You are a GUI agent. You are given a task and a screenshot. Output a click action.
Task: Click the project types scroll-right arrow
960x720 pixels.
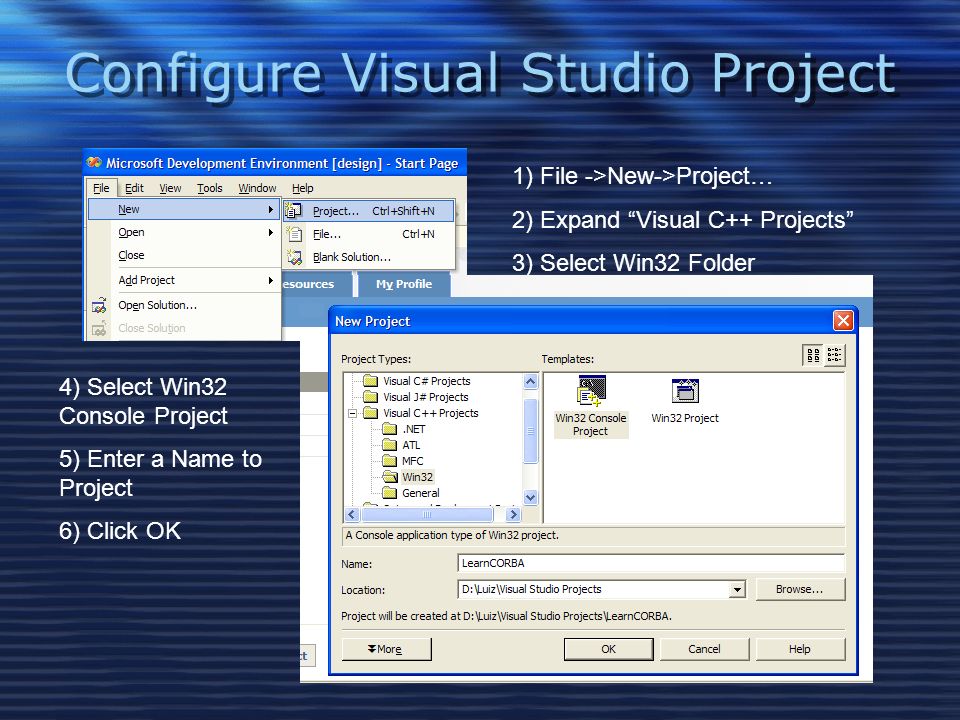(514, 514)
